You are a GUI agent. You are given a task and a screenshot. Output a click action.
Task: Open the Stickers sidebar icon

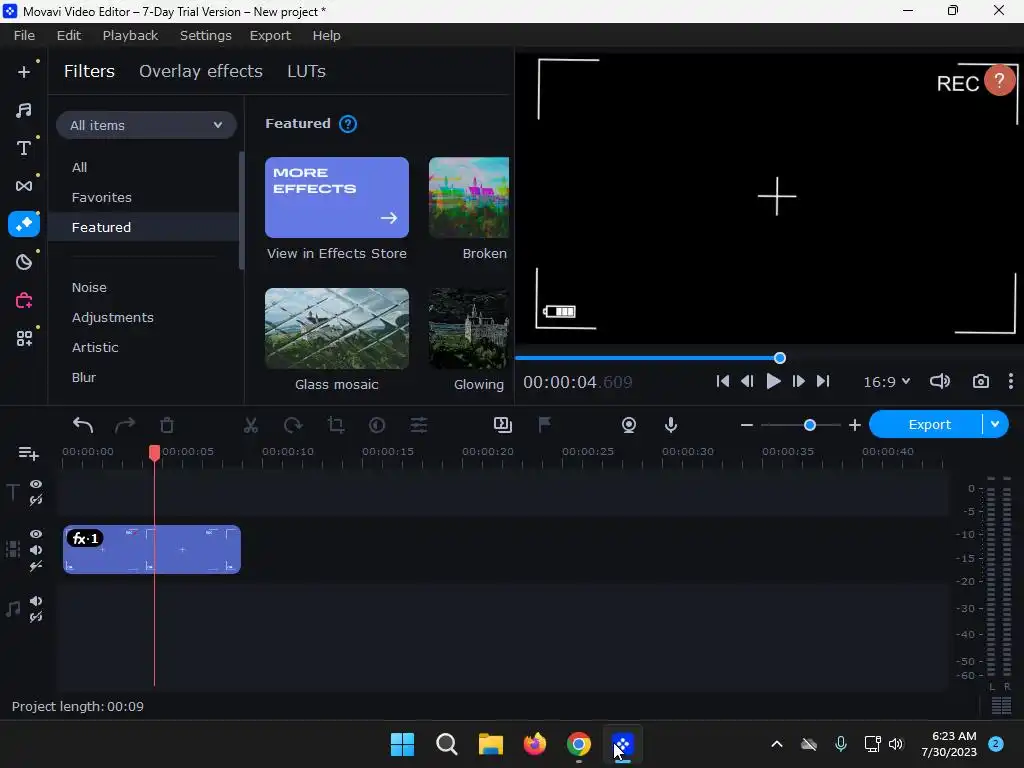[24, 262]
